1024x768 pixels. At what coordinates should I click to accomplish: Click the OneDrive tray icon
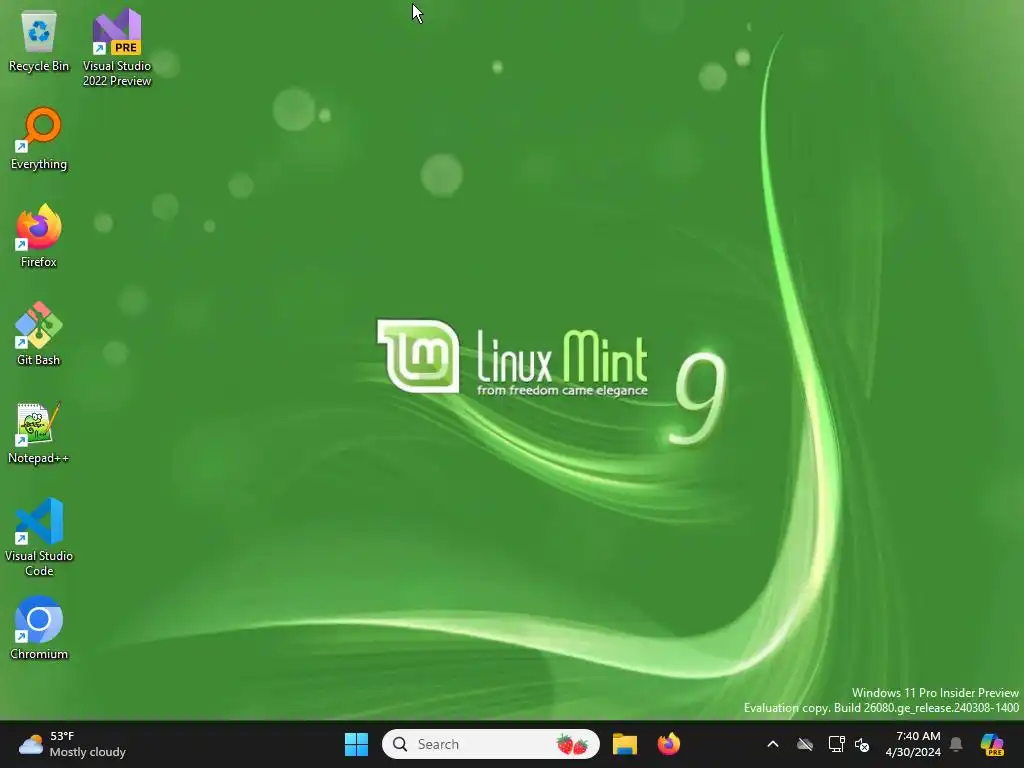[x=805, y=744]
